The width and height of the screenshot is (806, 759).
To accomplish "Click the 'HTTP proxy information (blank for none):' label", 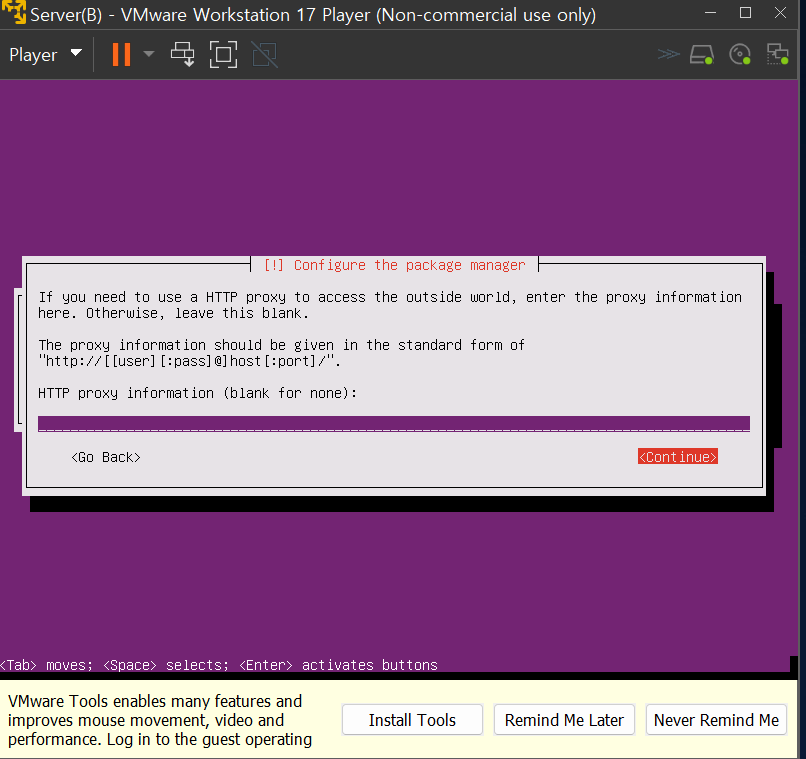I will point(197,393).
